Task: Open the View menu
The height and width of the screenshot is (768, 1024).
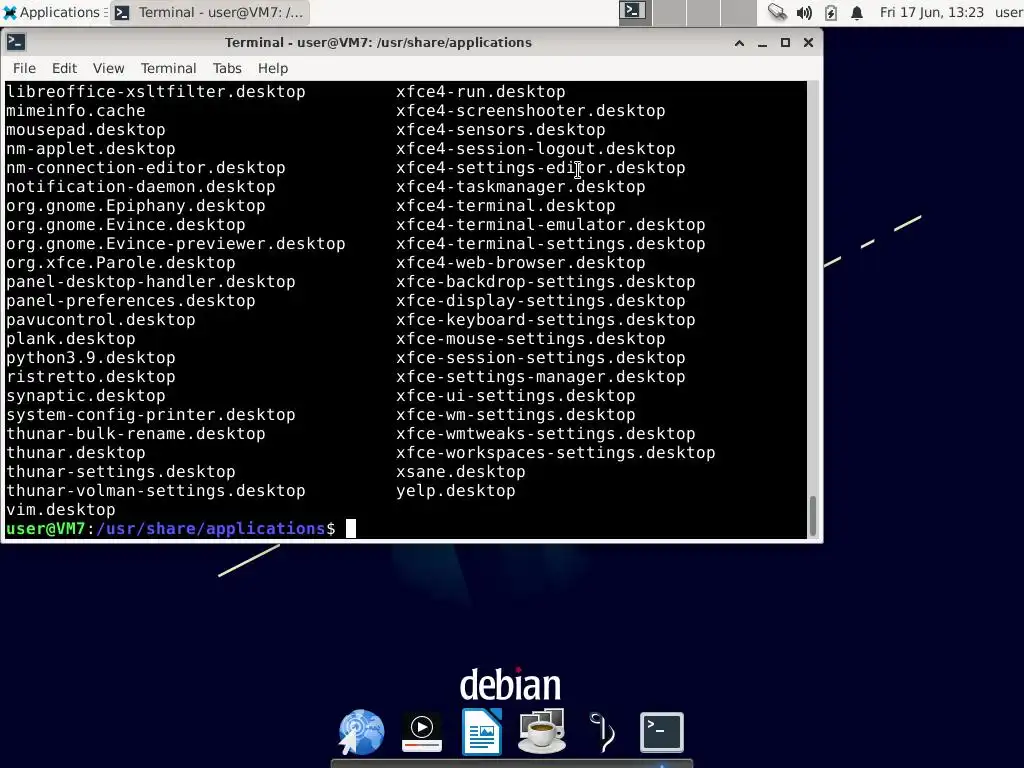Action: tap(108, 68)
